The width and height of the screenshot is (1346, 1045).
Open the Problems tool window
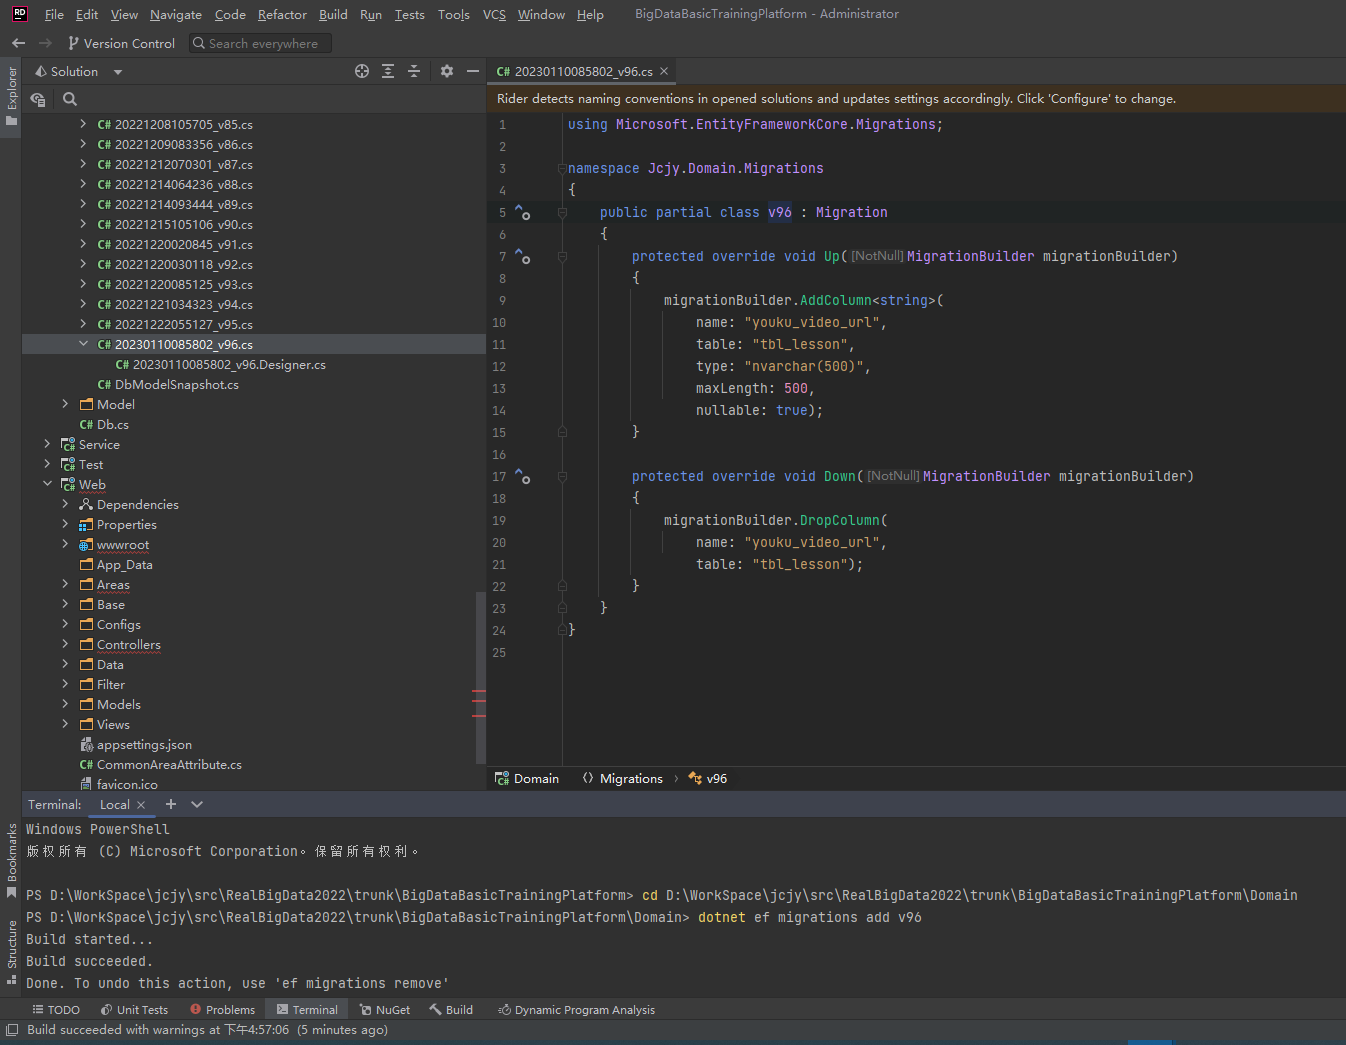pyautogui.click(x=222, y=1009)
